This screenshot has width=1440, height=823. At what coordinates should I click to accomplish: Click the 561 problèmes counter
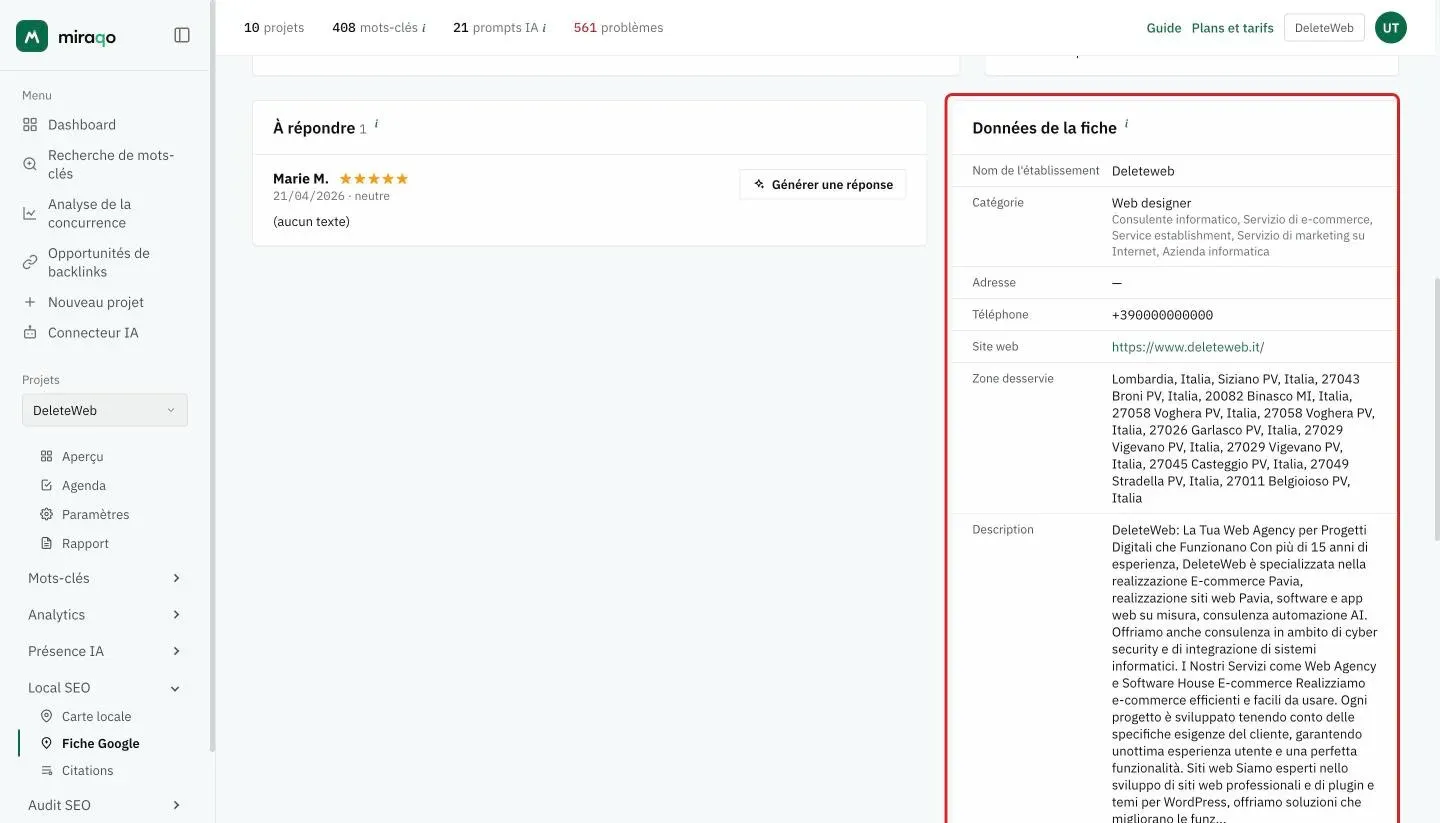click(618, 28)
